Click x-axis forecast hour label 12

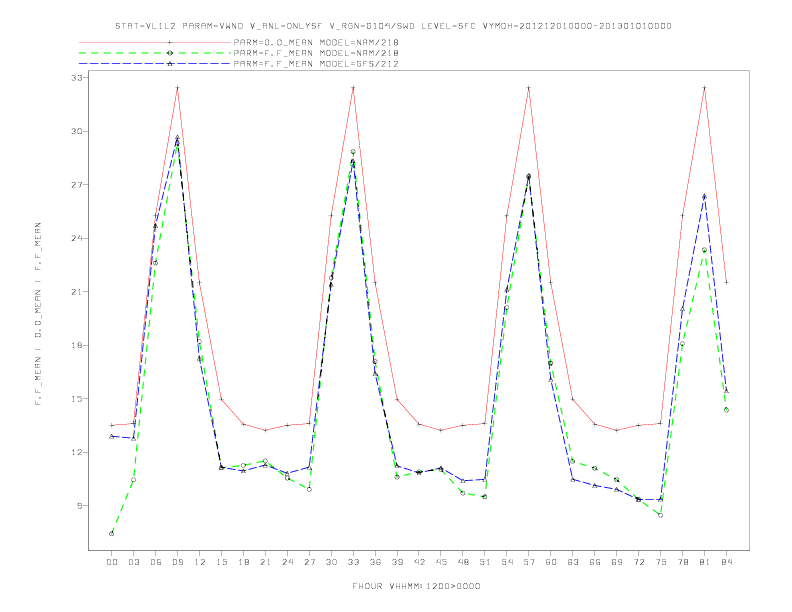coord(200,562)
